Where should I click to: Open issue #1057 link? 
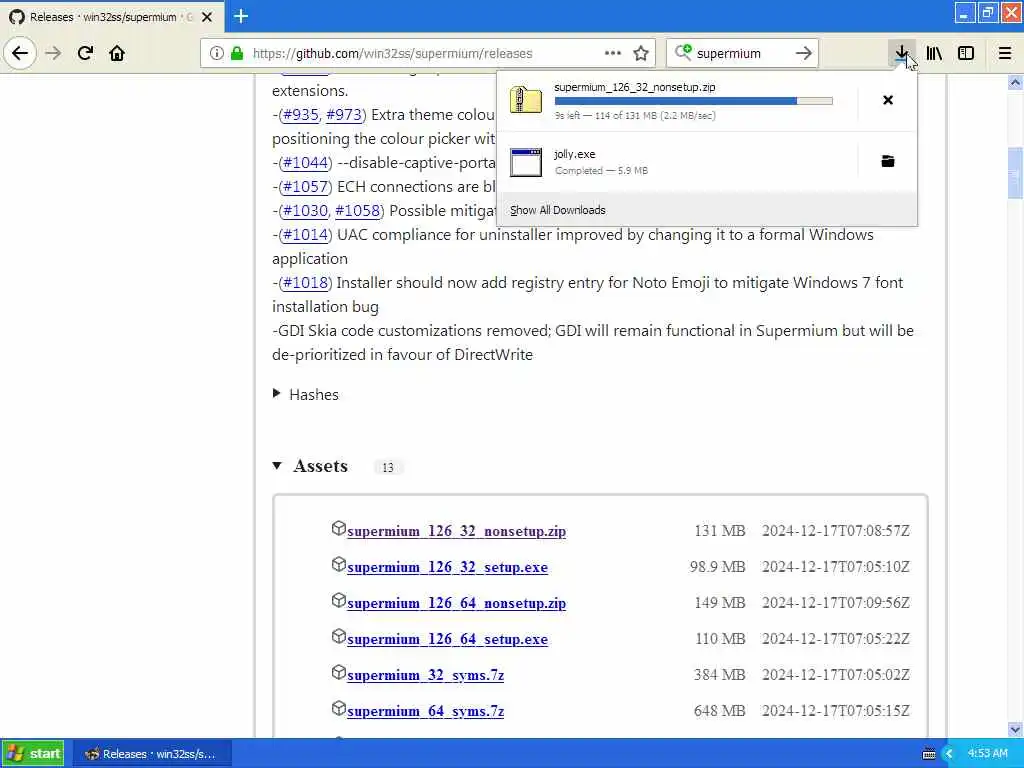[305, 187]
